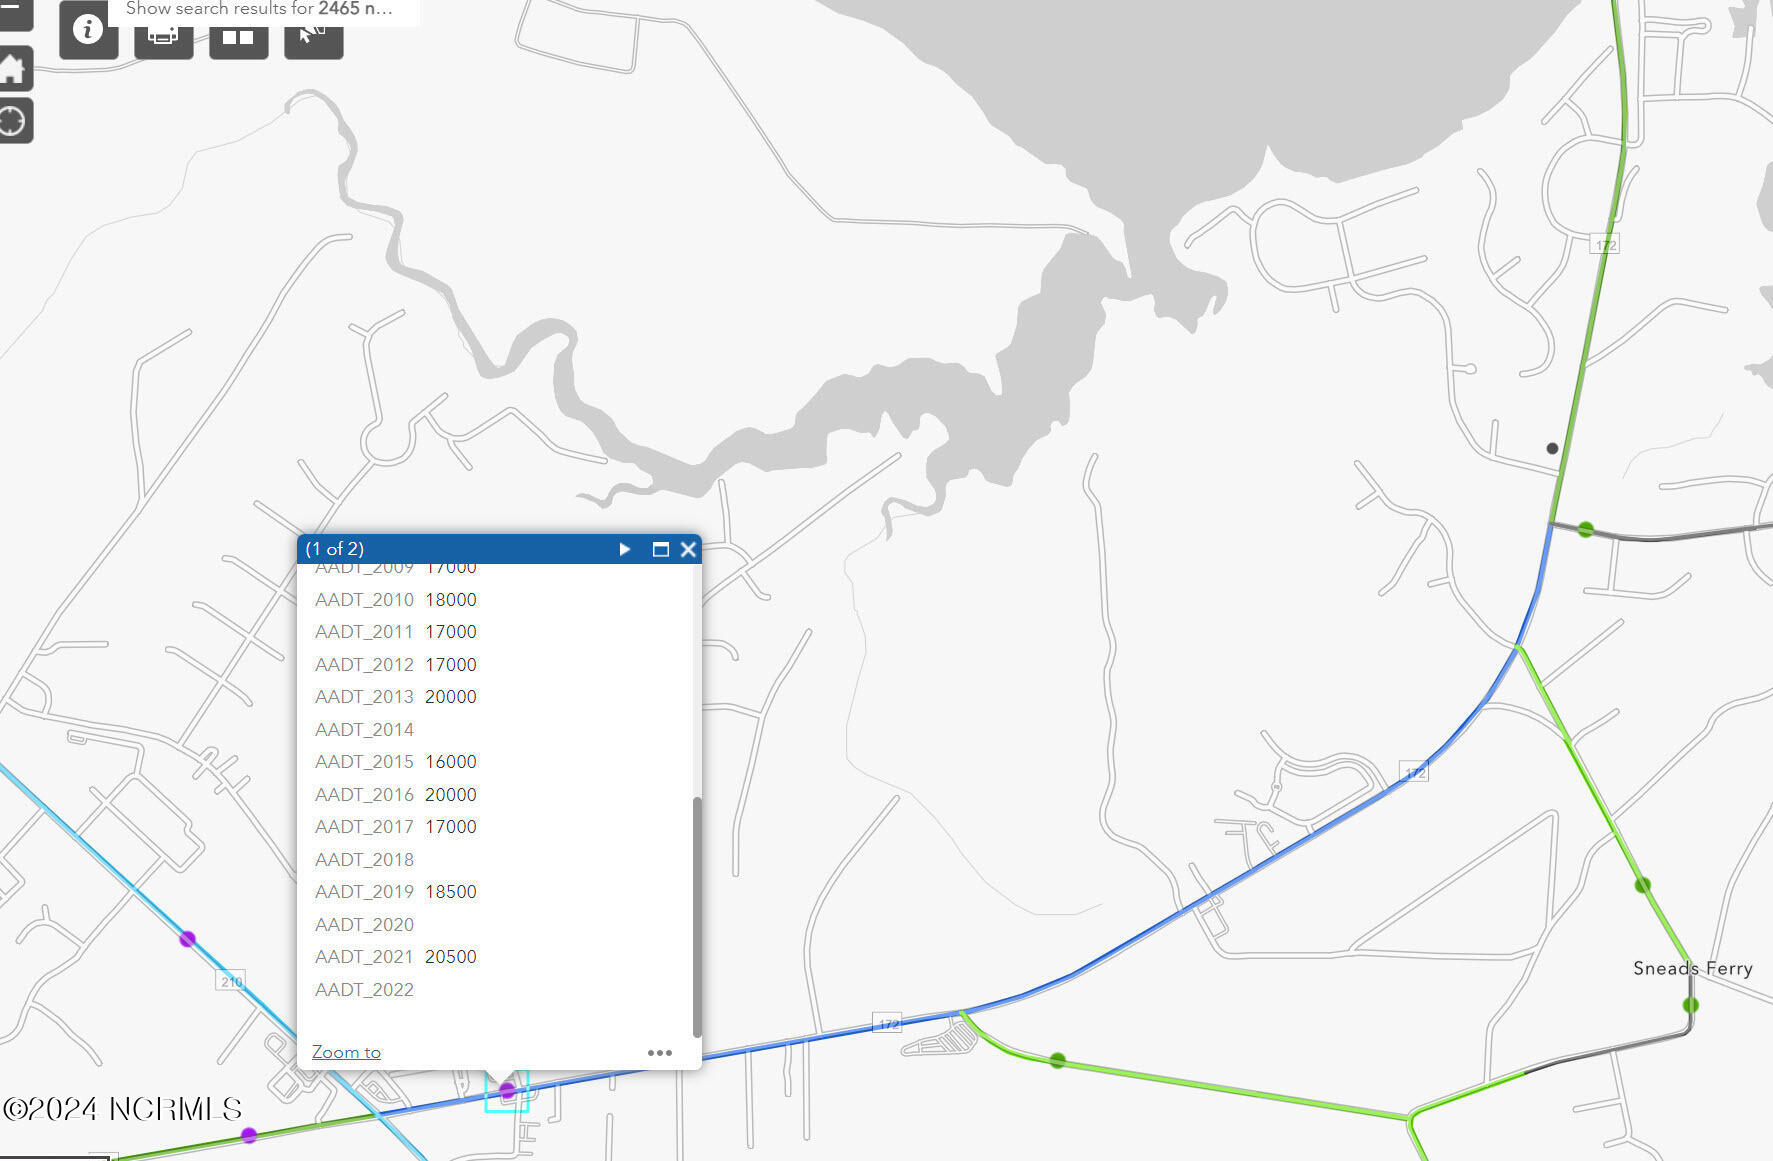Close the feature popup

[x=688, y=549]
